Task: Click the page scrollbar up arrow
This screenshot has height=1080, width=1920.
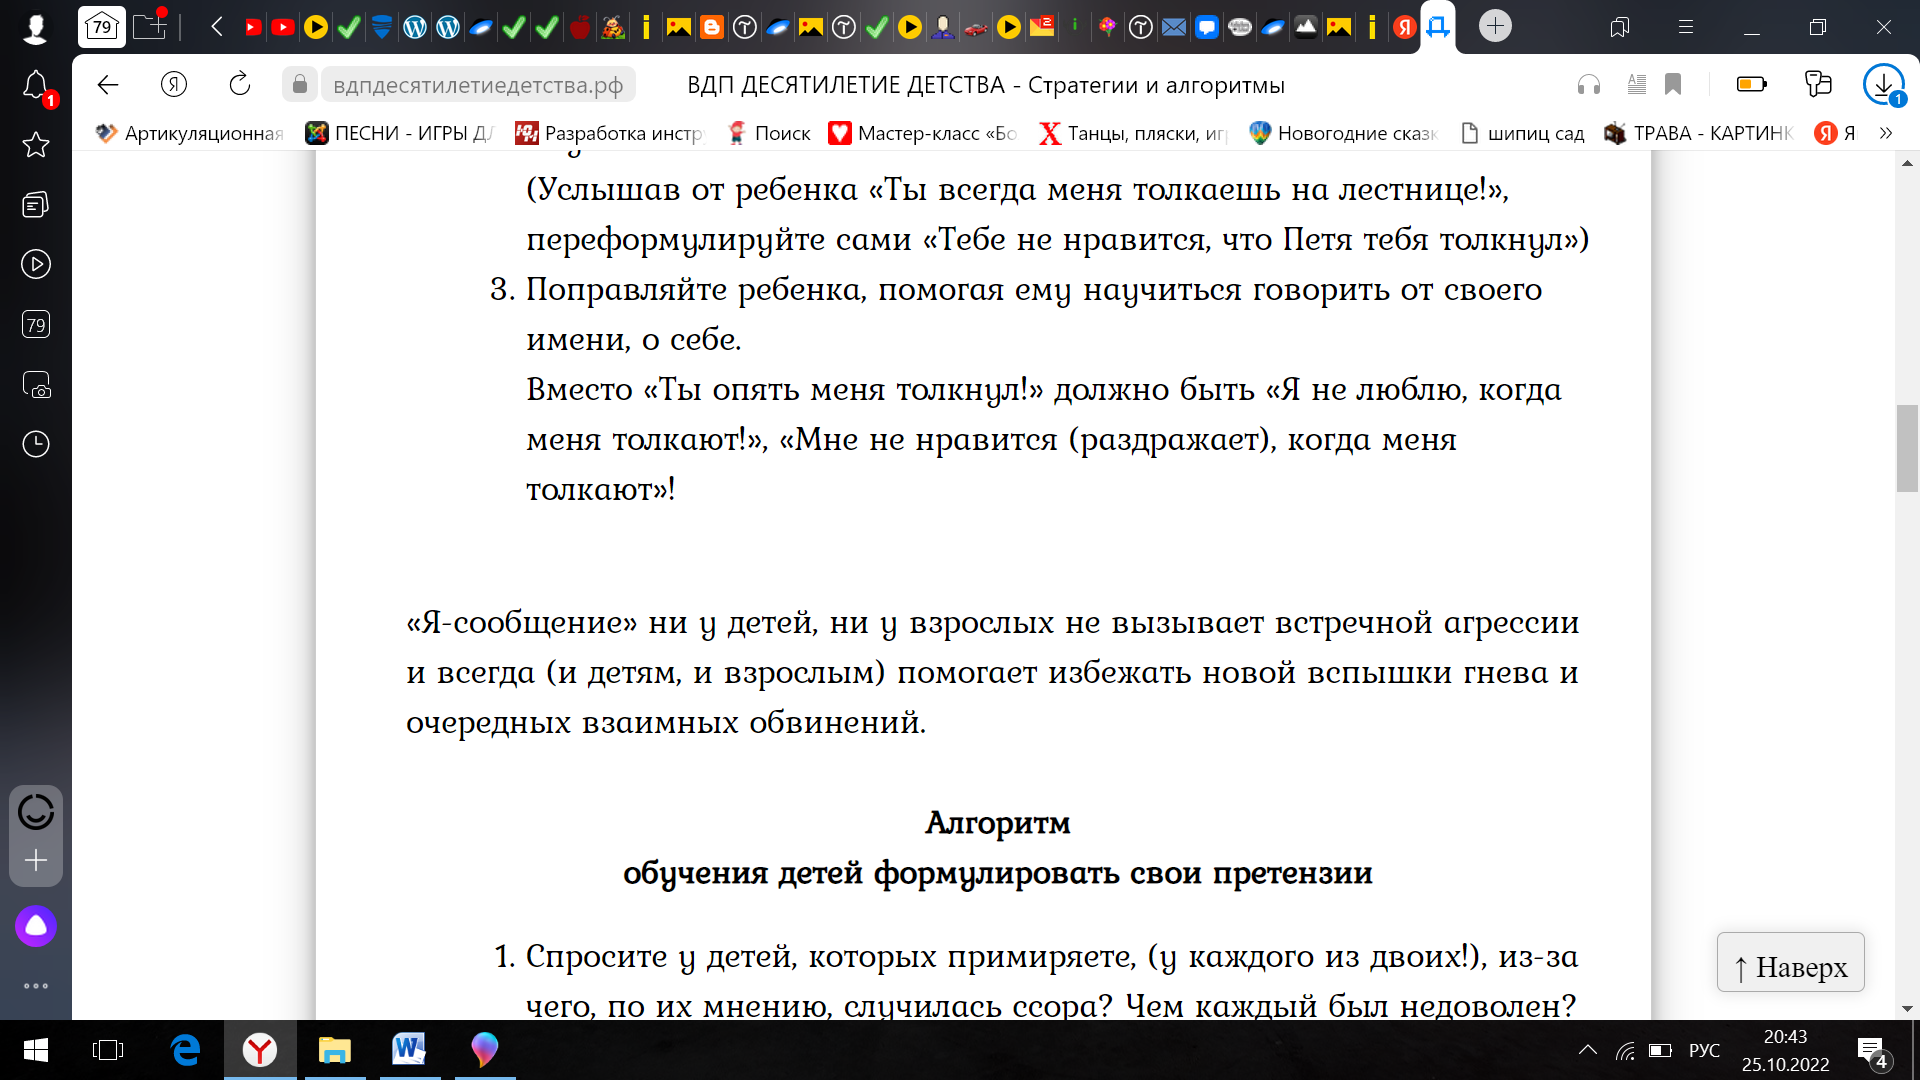Action: coord(1907,162)
